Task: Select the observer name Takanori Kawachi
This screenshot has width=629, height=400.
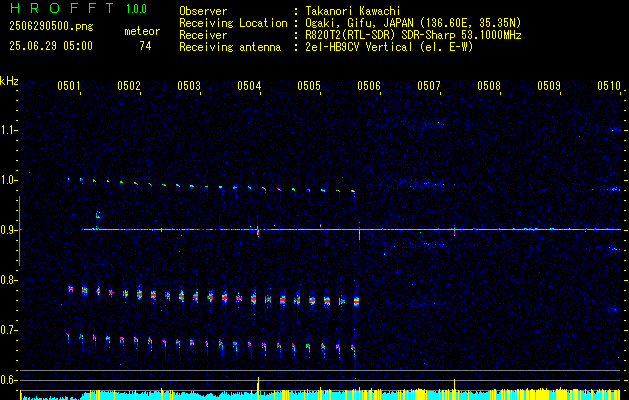Action: [x=353, y=11]
